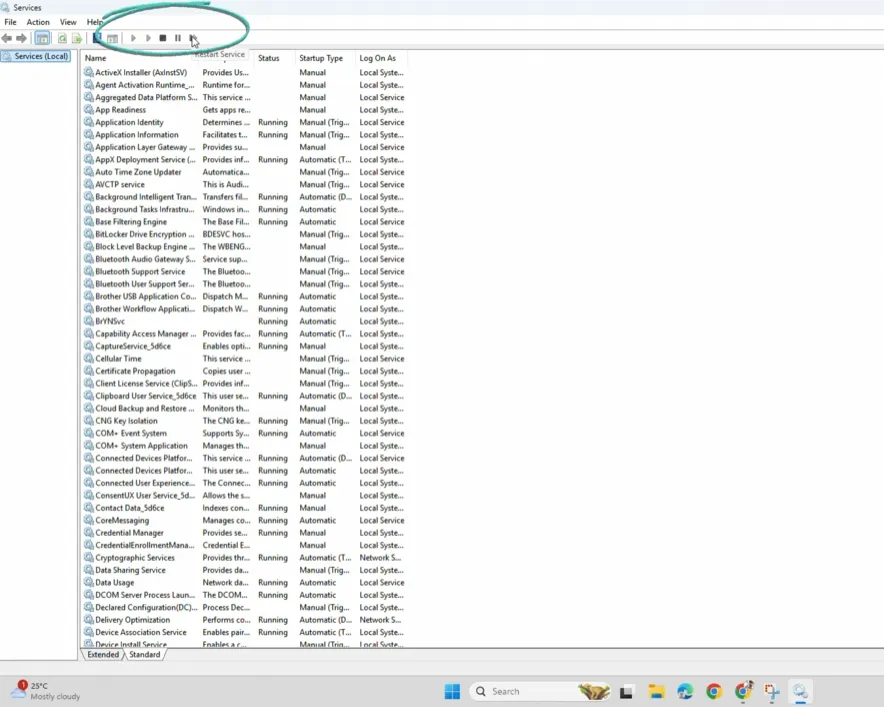The image size is (884, 707).
Task: Click the Refresh toolbar icon
Action: (62, 38)
